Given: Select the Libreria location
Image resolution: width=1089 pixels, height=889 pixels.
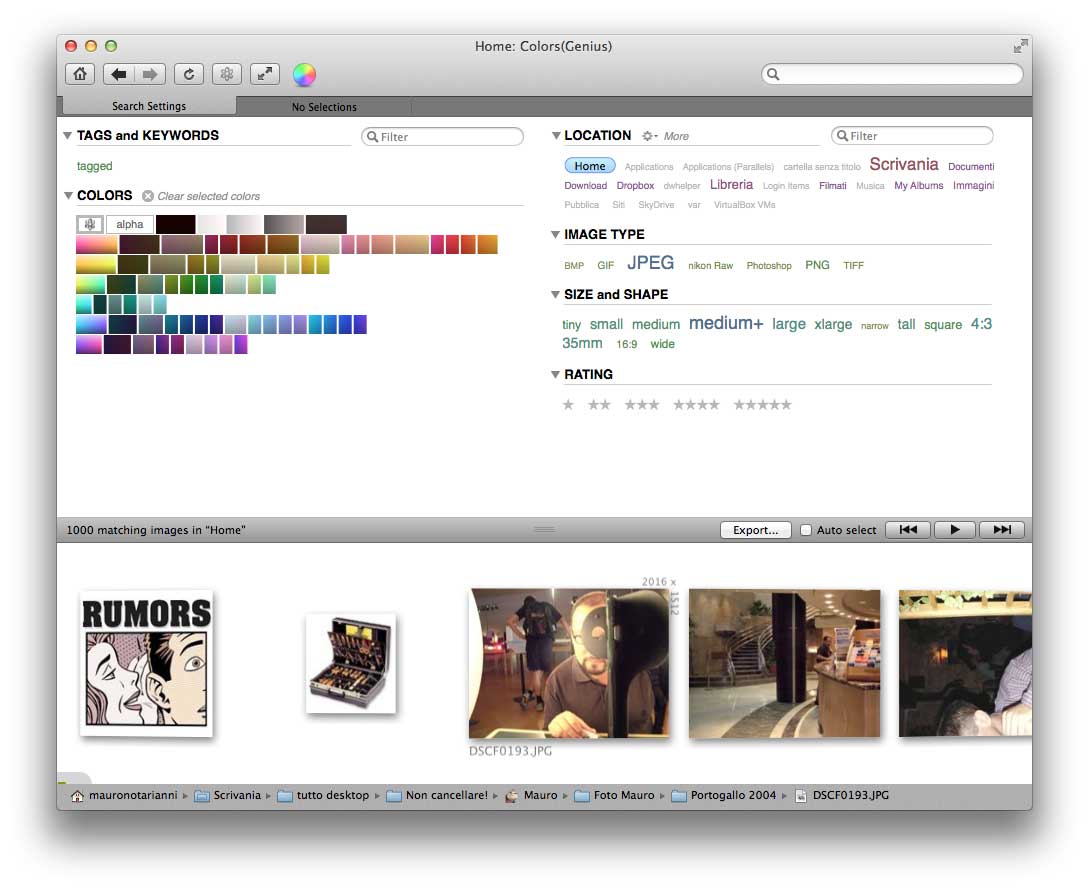Looking at the screenshot, I should point(731,185).
